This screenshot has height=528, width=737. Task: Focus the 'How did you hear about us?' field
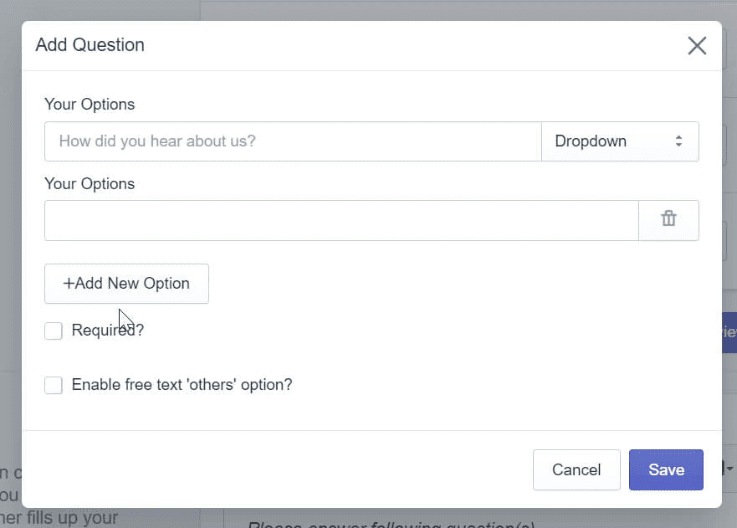(x=292, y=141)
